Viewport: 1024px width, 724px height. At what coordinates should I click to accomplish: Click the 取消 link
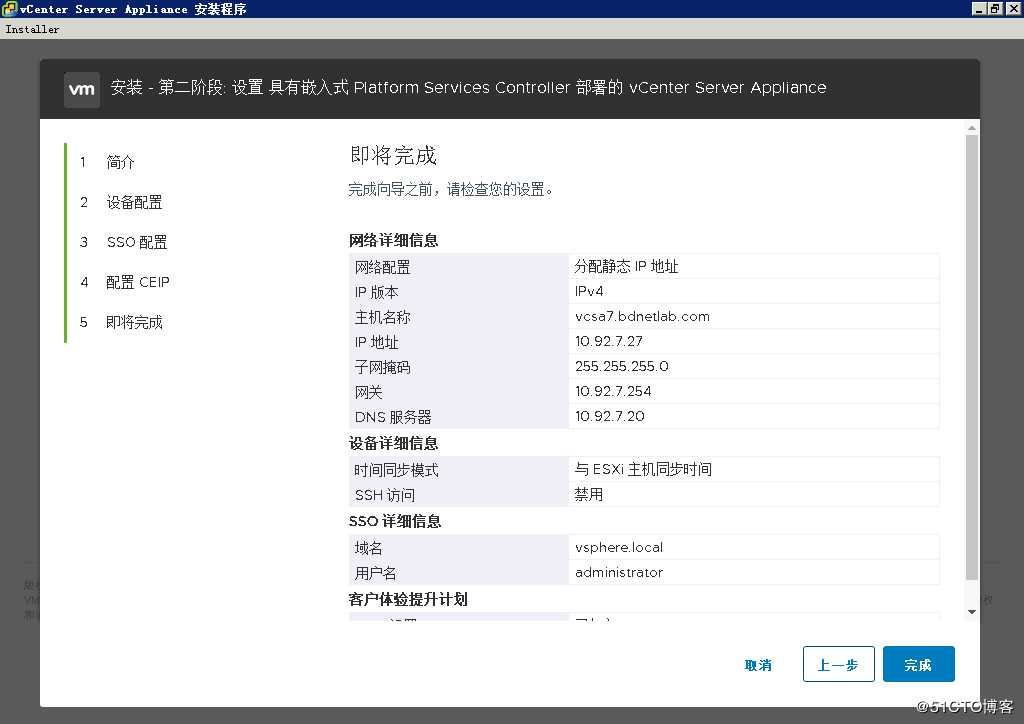pos(758,665)
